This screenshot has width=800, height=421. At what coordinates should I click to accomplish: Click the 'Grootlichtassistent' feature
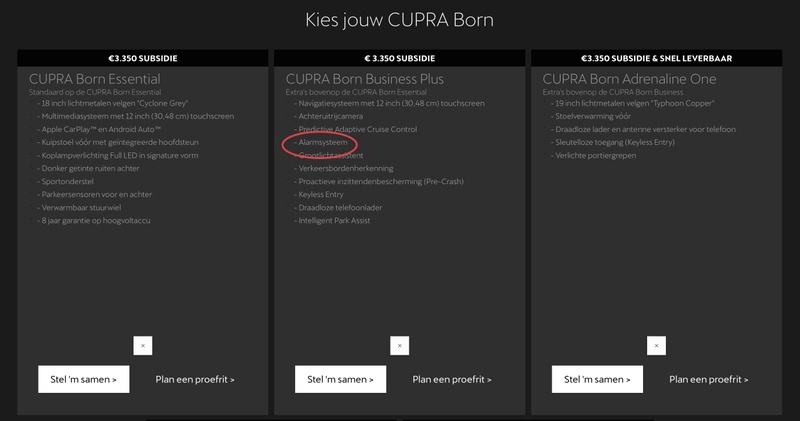pyautogui.click(x=331, y=156)
